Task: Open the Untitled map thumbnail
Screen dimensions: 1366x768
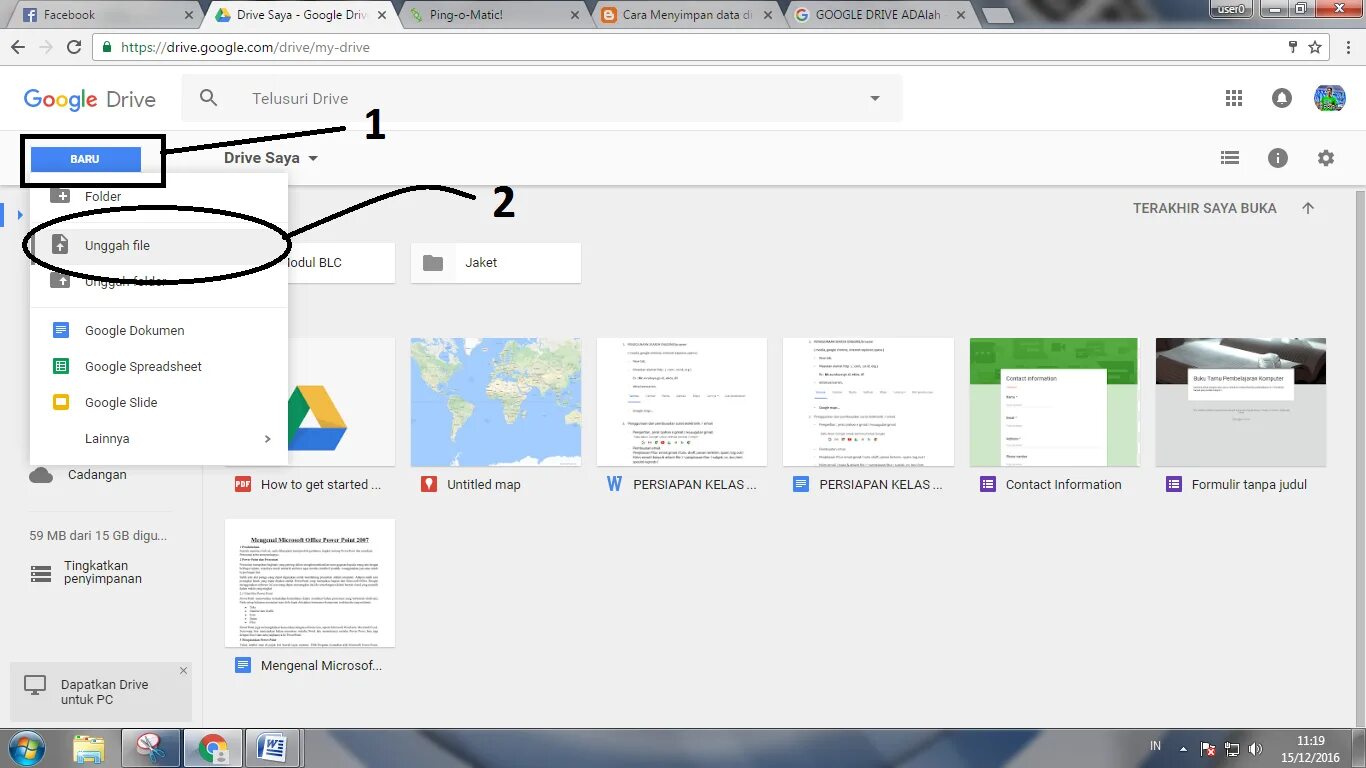Action: [x=496, y=402]
